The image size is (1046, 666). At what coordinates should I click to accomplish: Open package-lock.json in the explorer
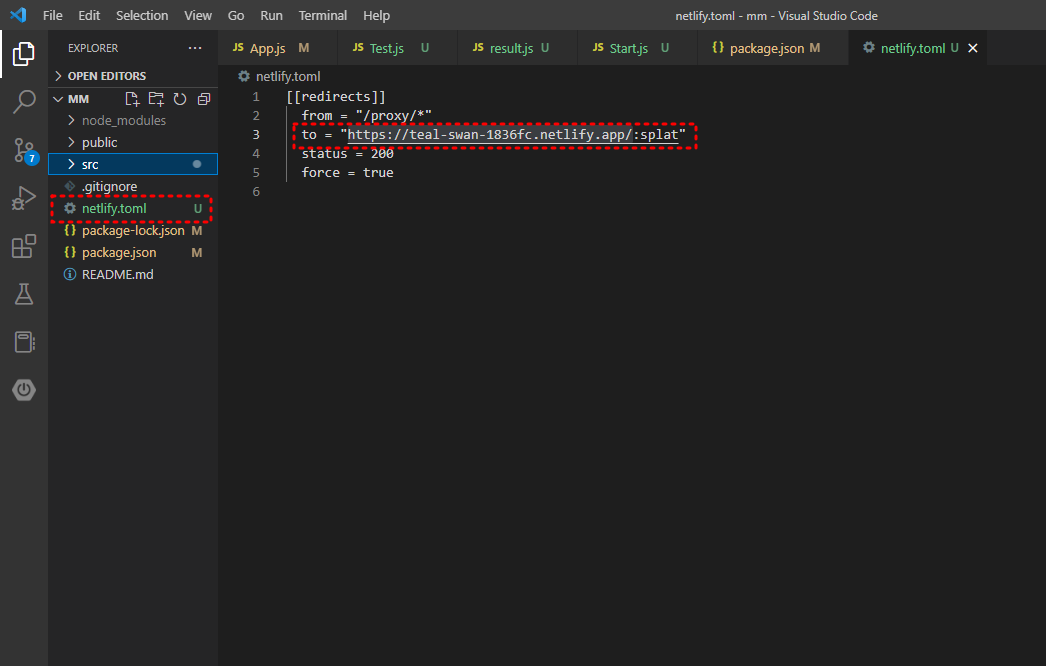click(x=133, y=230)
